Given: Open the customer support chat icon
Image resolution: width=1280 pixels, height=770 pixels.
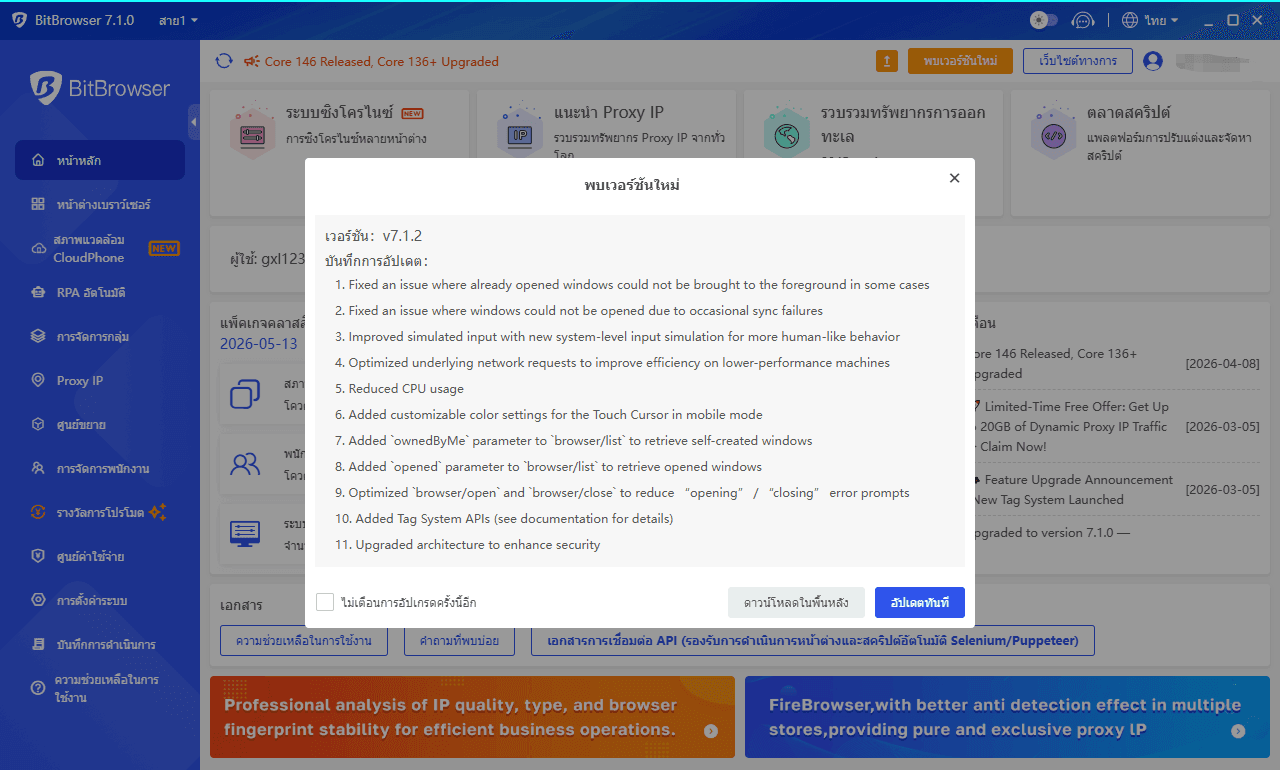Looking at the screenshot, I should click(1082, 20).
